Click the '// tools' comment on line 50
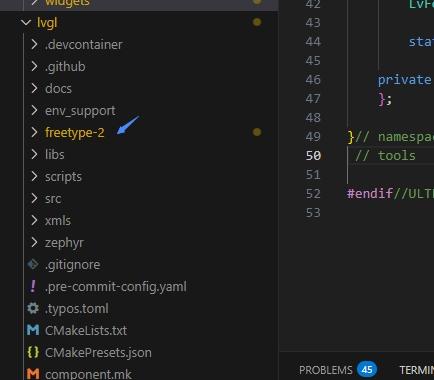434x380 pixels. [385, 156]
